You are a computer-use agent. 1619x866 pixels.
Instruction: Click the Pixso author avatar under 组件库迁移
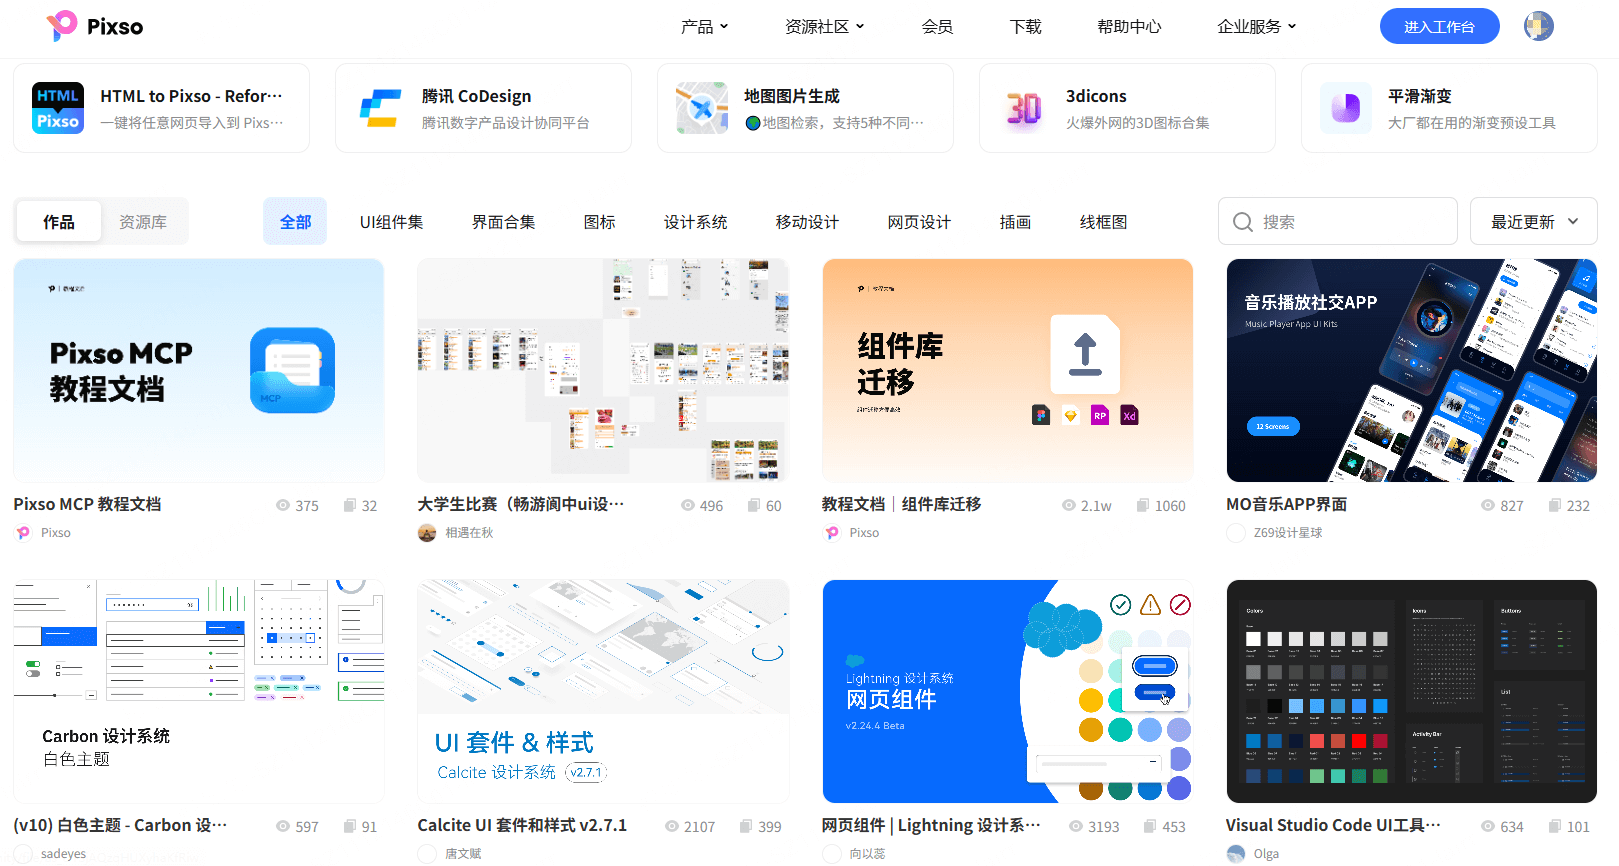[832, 533]
